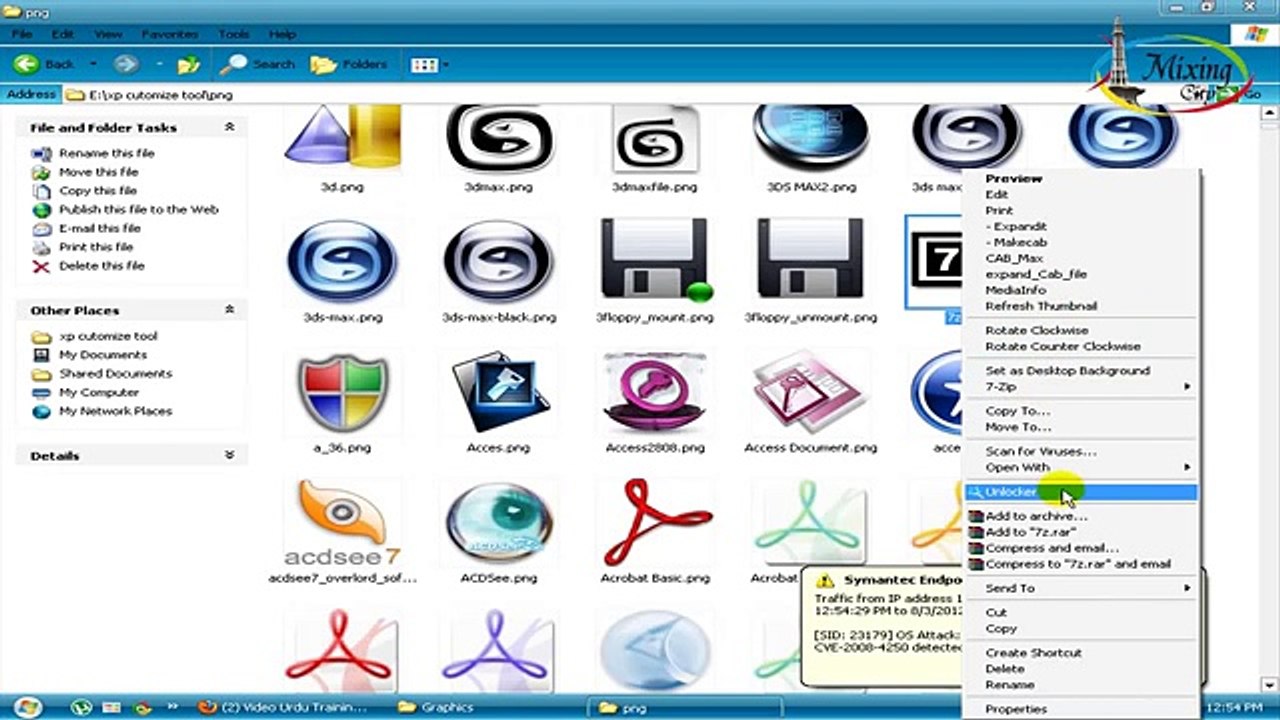Open the Search toolbar button
Image resolution: width=1280 pixels, height=720 pixels.
click(x=258, y=64)
